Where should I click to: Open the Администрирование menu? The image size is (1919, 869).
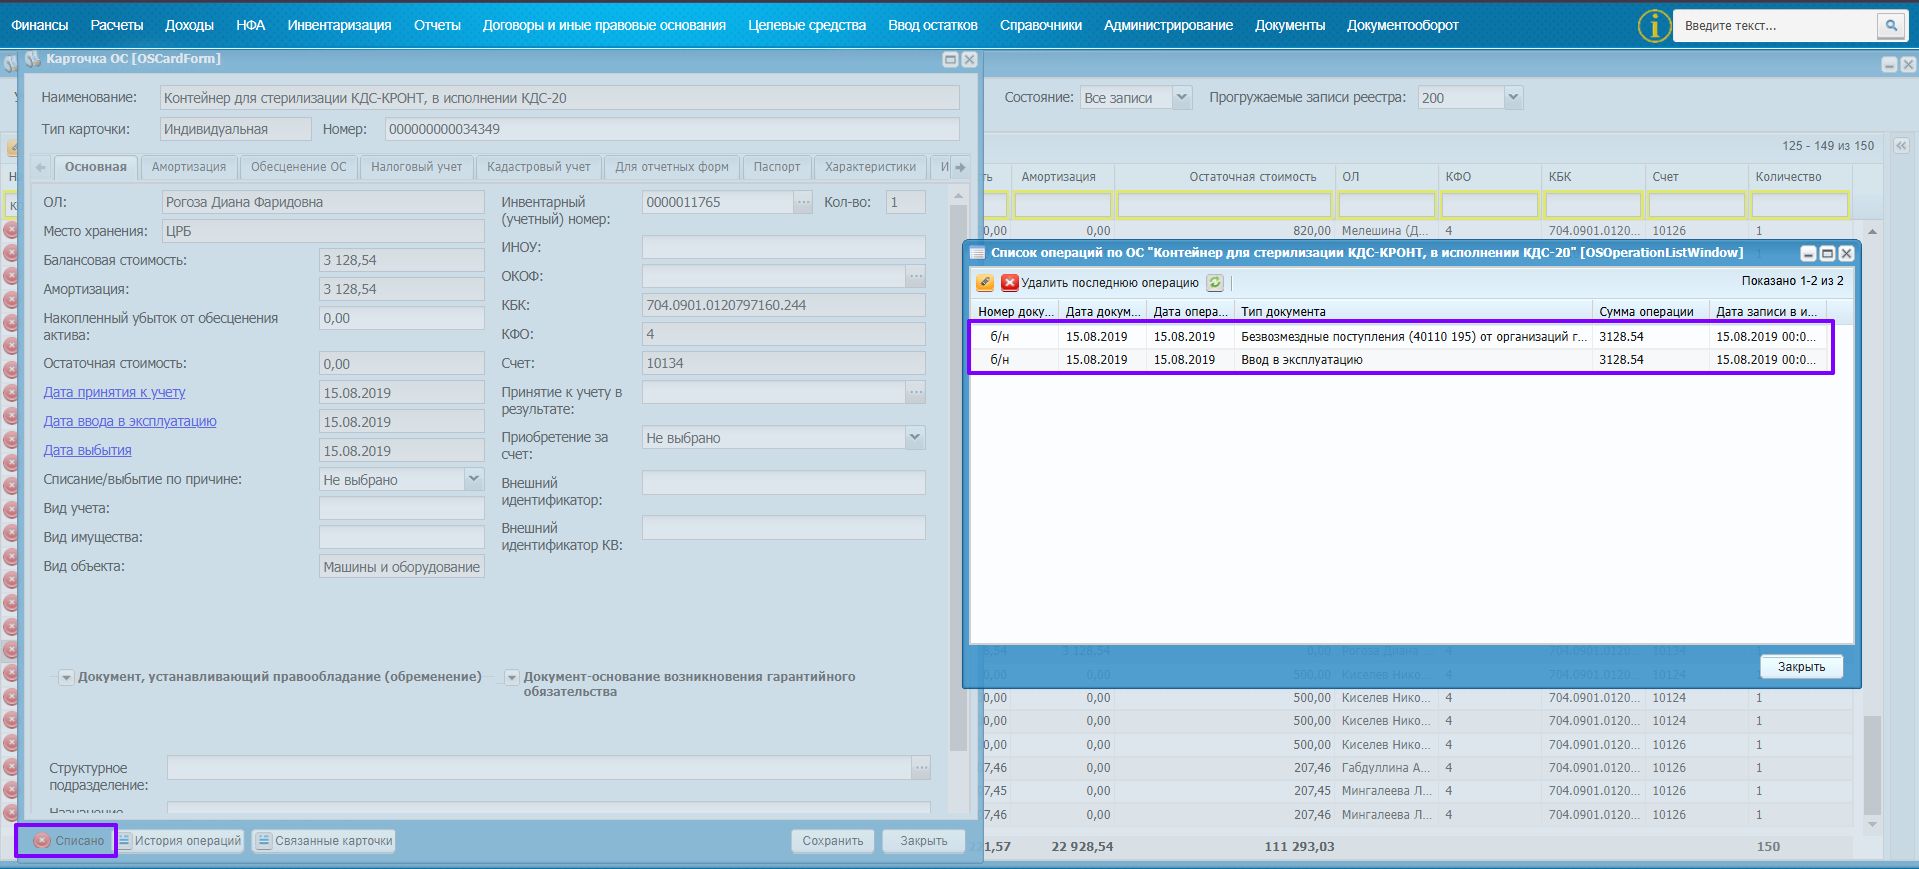coord(1168,25)
